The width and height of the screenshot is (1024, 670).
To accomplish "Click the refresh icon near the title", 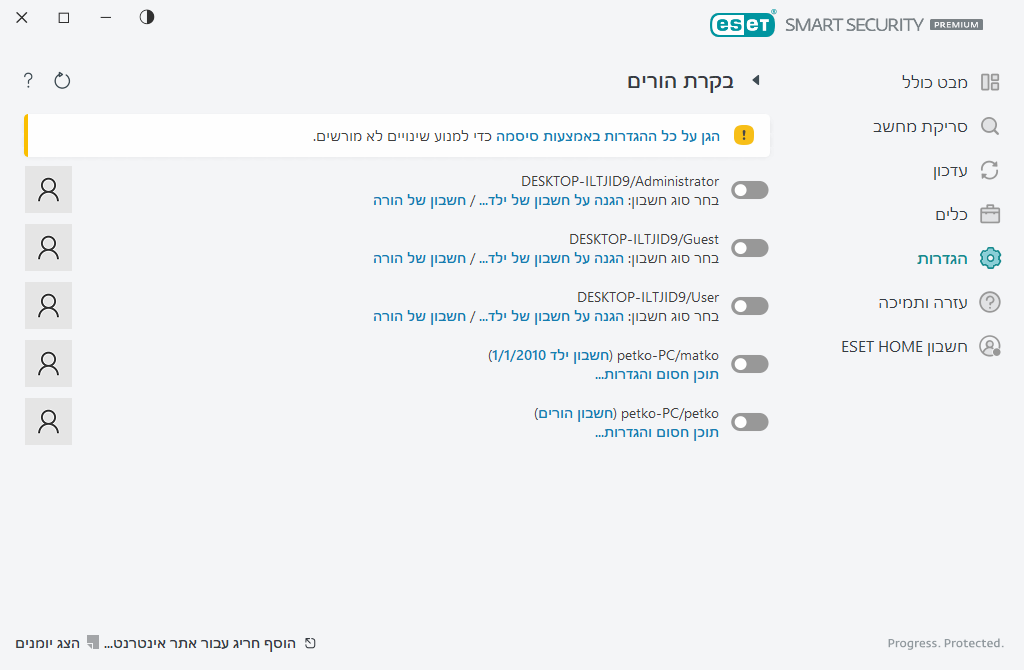I will coord(62,80).
